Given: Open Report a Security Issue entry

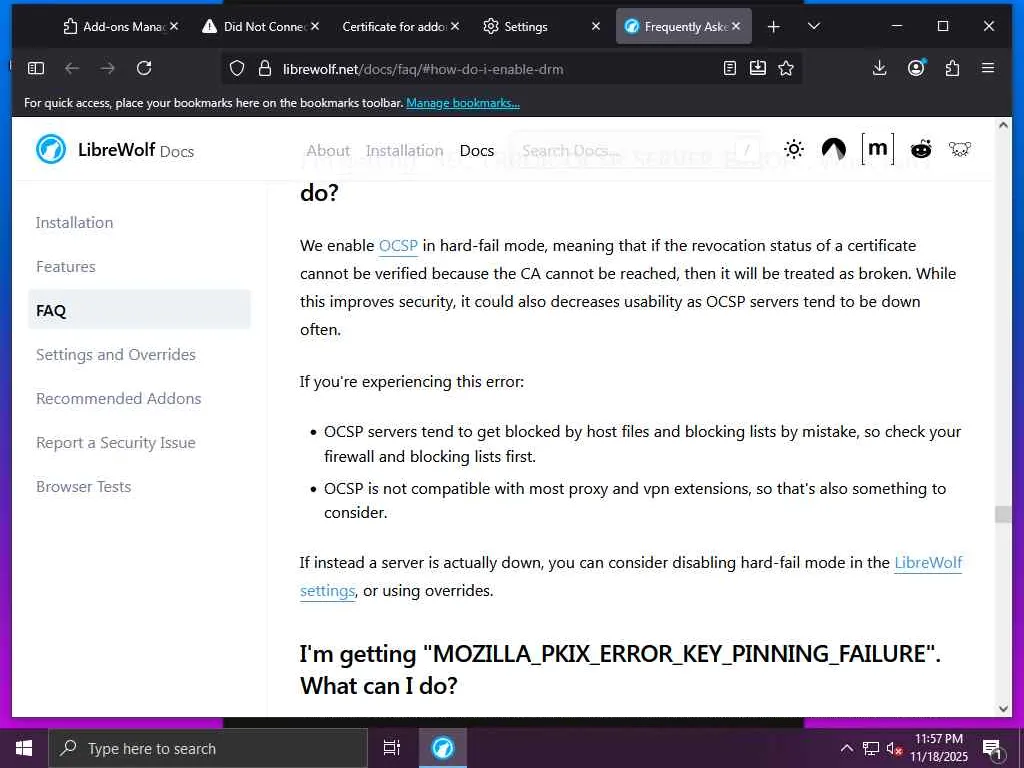Looking at the screenshot, I should click(x=116, y=443).
